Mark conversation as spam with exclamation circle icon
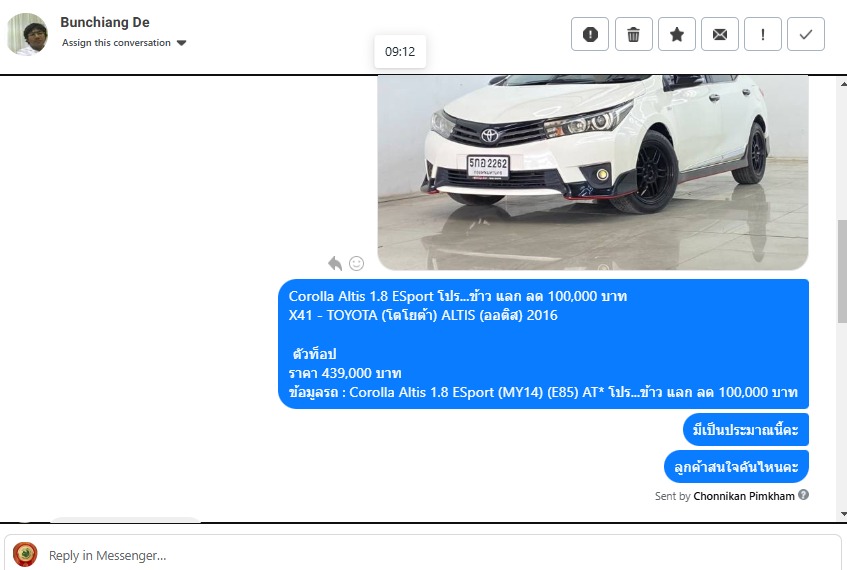The image size is (847, 570). click(x=590, y=34)
